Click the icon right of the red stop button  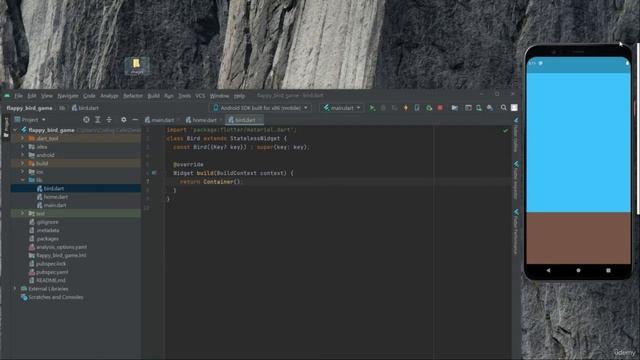pyautogui.click(x=454, y=108)
